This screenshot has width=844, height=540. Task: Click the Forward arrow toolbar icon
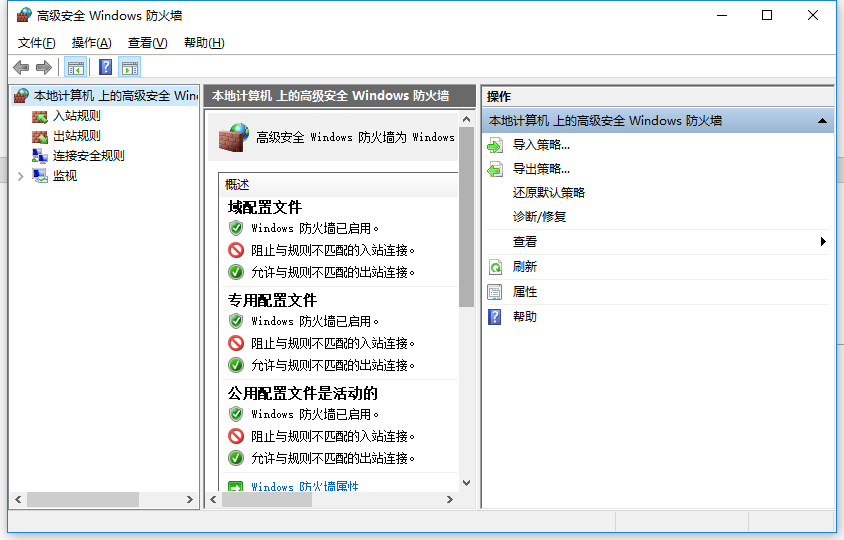(44, 68)
